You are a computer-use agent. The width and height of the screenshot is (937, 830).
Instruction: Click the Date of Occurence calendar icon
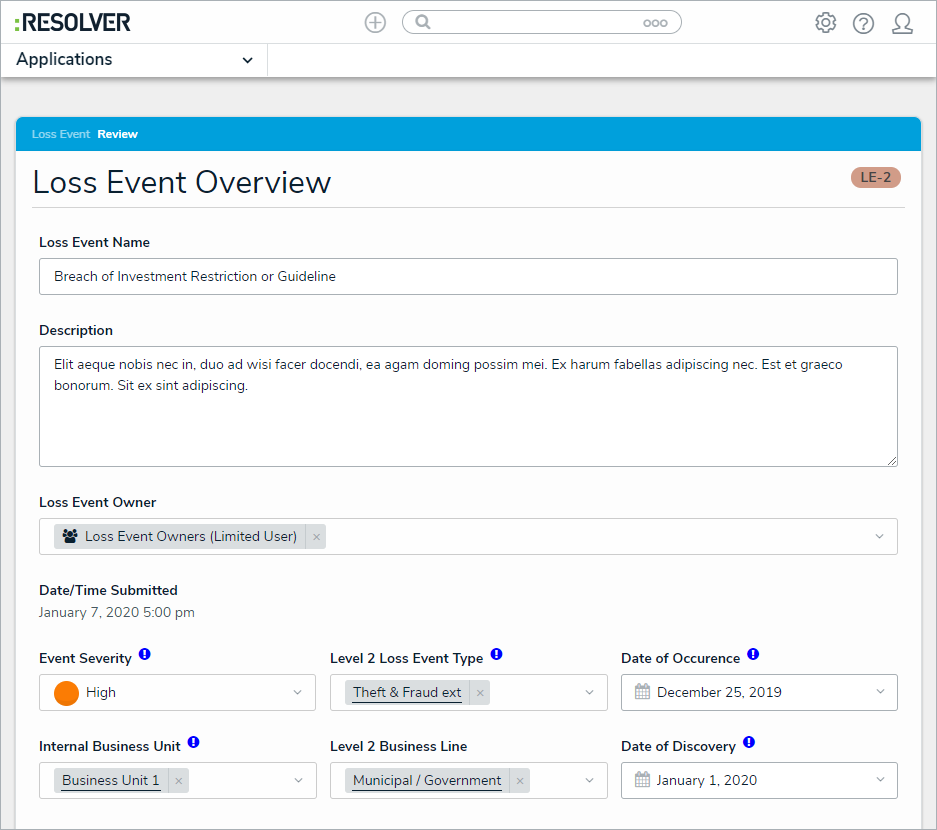(642, 692)
